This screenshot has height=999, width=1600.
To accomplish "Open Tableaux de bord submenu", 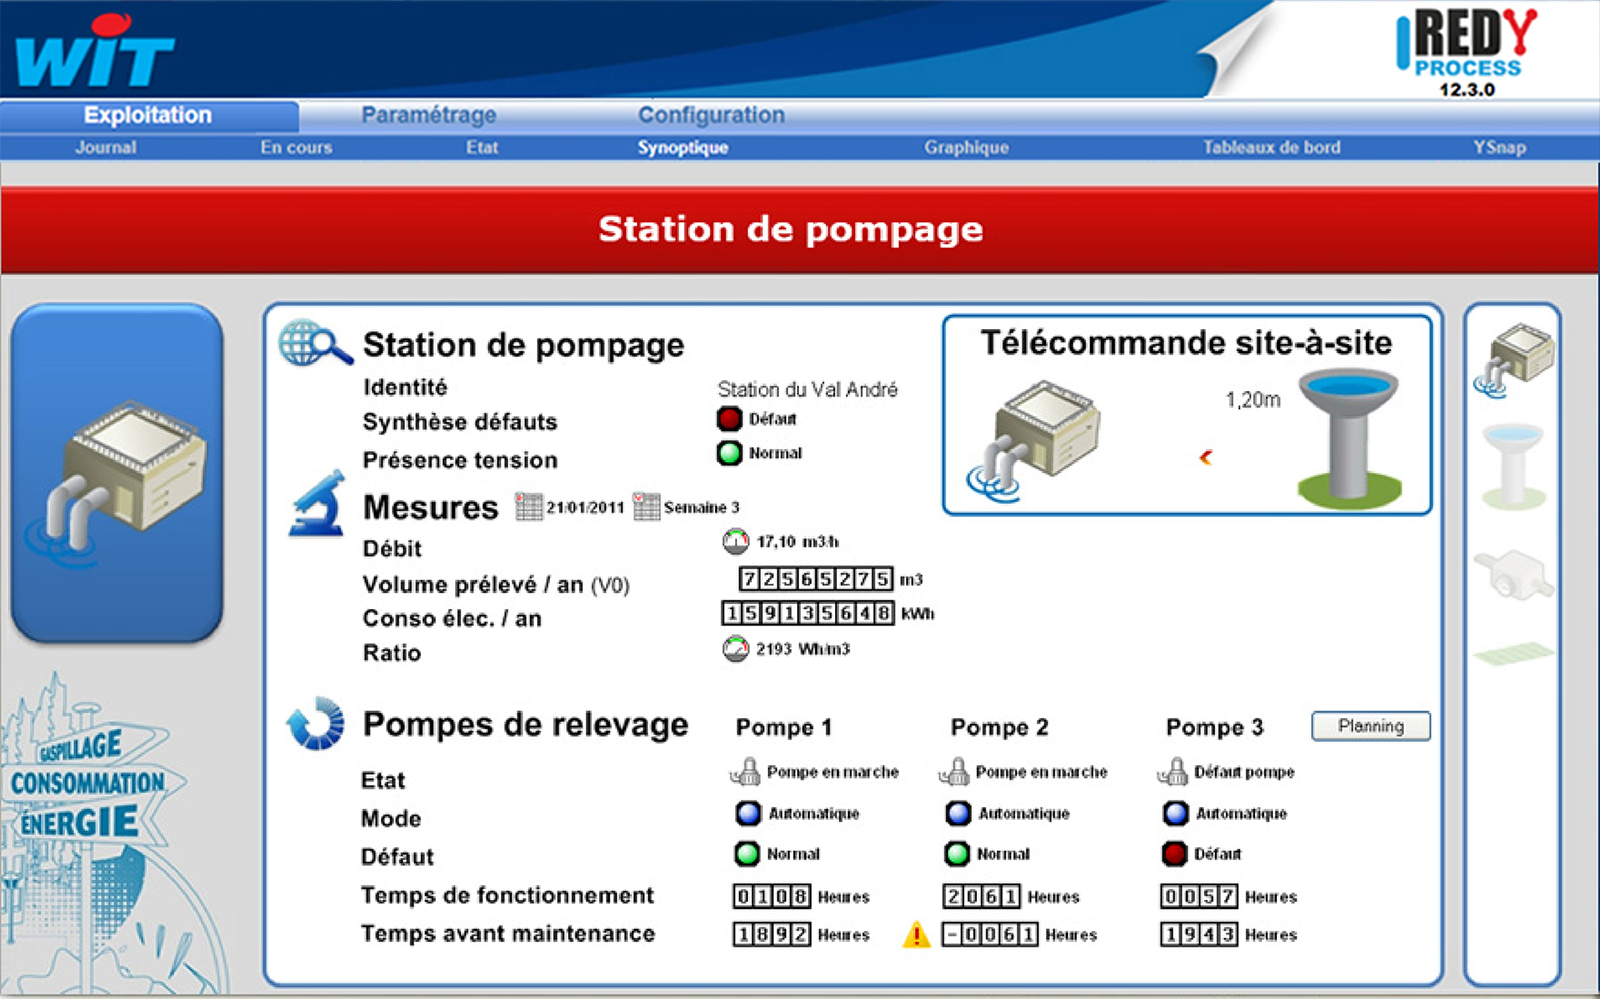I will coord(1271,147).
